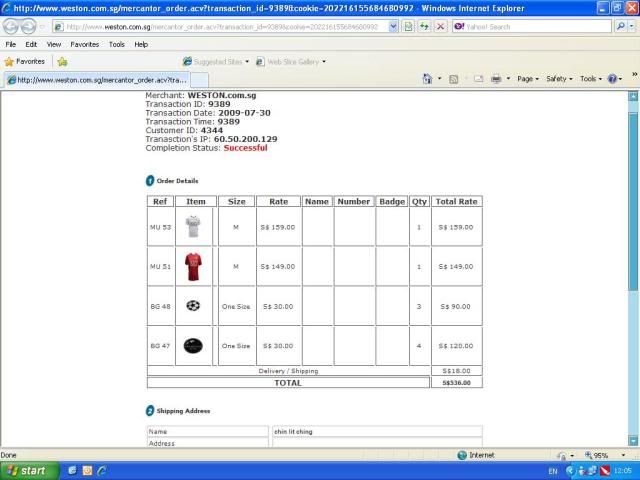Click the black ball BG 47 thumbnail

point(193,346)
